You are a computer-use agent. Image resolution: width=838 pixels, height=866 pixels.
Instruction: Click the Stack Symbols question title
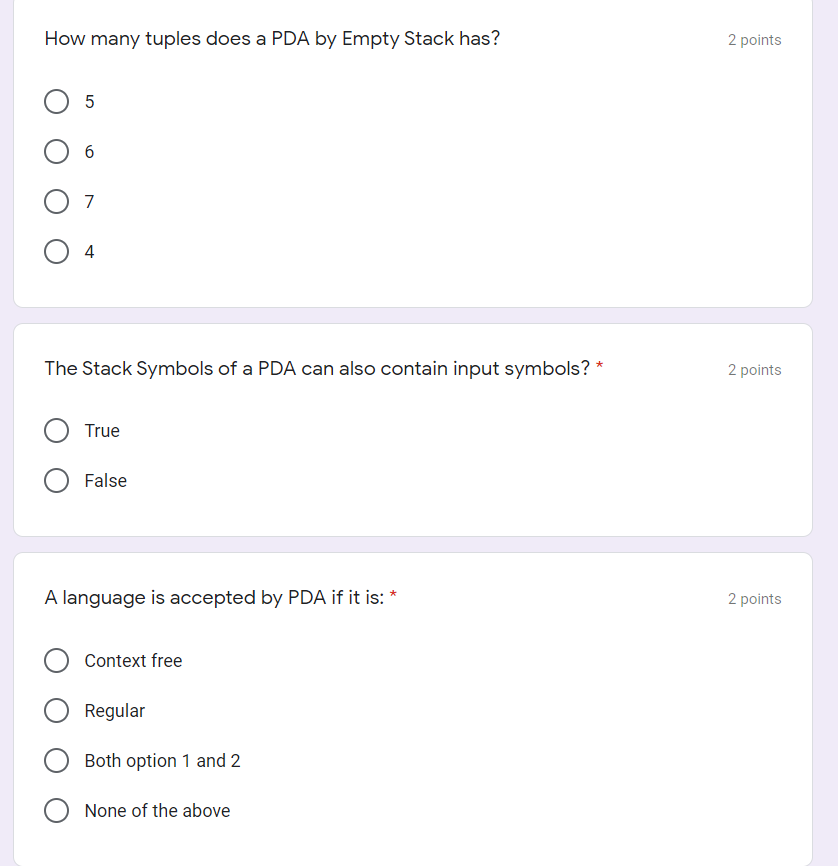click(x=317, y=368)
